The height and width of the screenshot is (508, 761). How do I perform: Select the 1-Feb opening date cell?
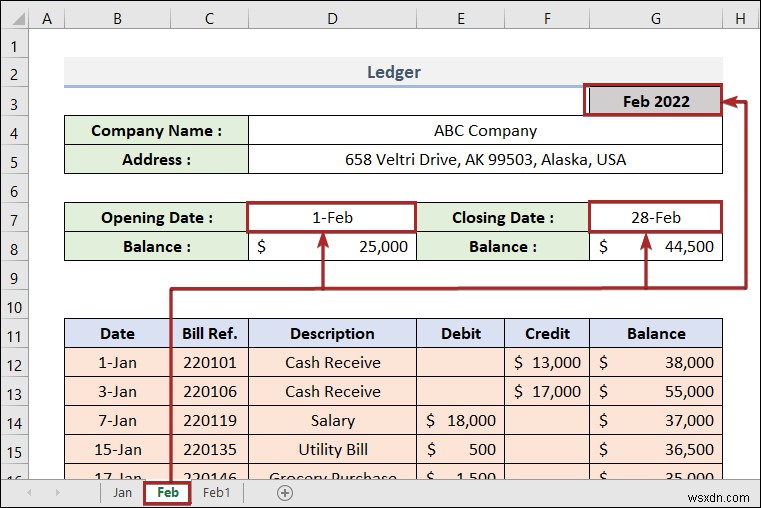point(332,217)
